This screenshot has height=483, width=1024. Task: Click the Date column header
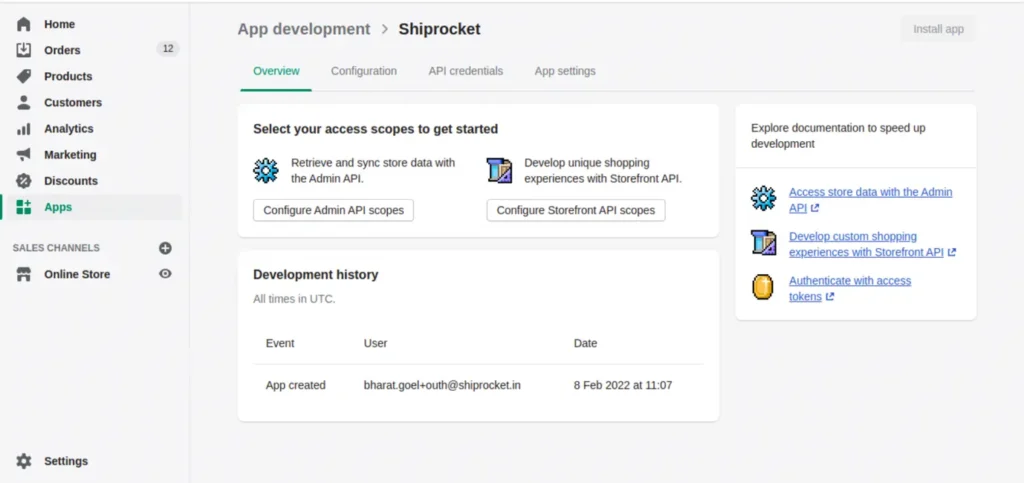point(585,343)
